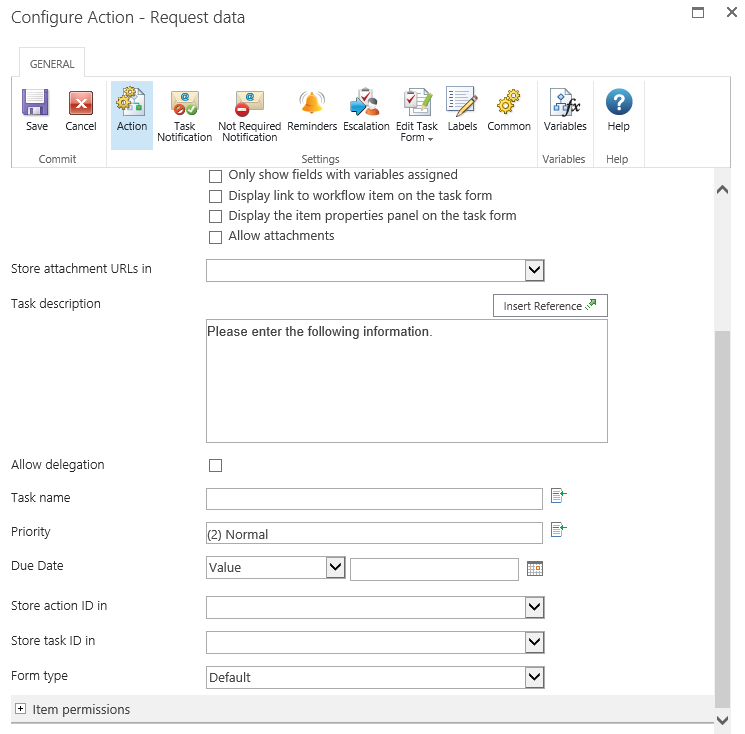The width and height of the screenshot is (745, 734).
Task: Click the Insert Reference button
Action: (549, 306)
